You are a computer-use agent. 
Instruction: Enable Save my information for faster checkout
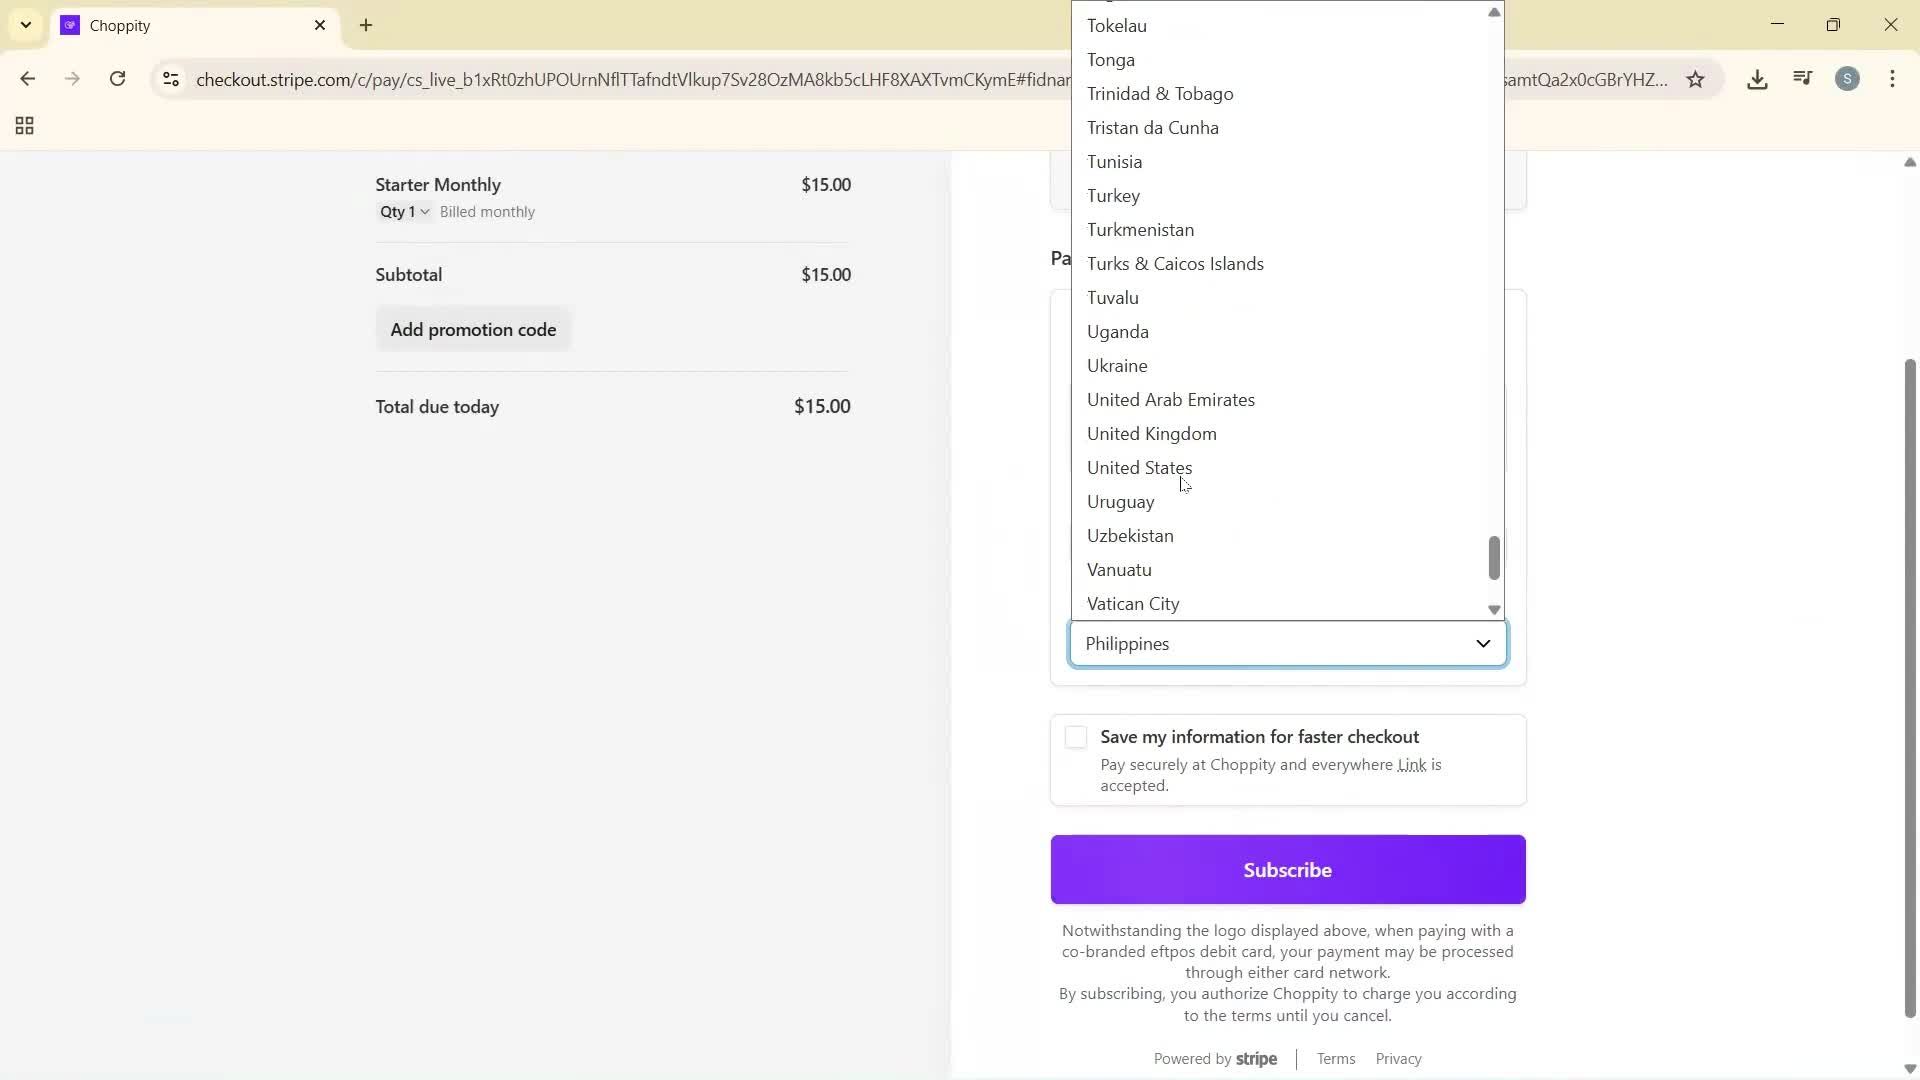click(1075, 737)
